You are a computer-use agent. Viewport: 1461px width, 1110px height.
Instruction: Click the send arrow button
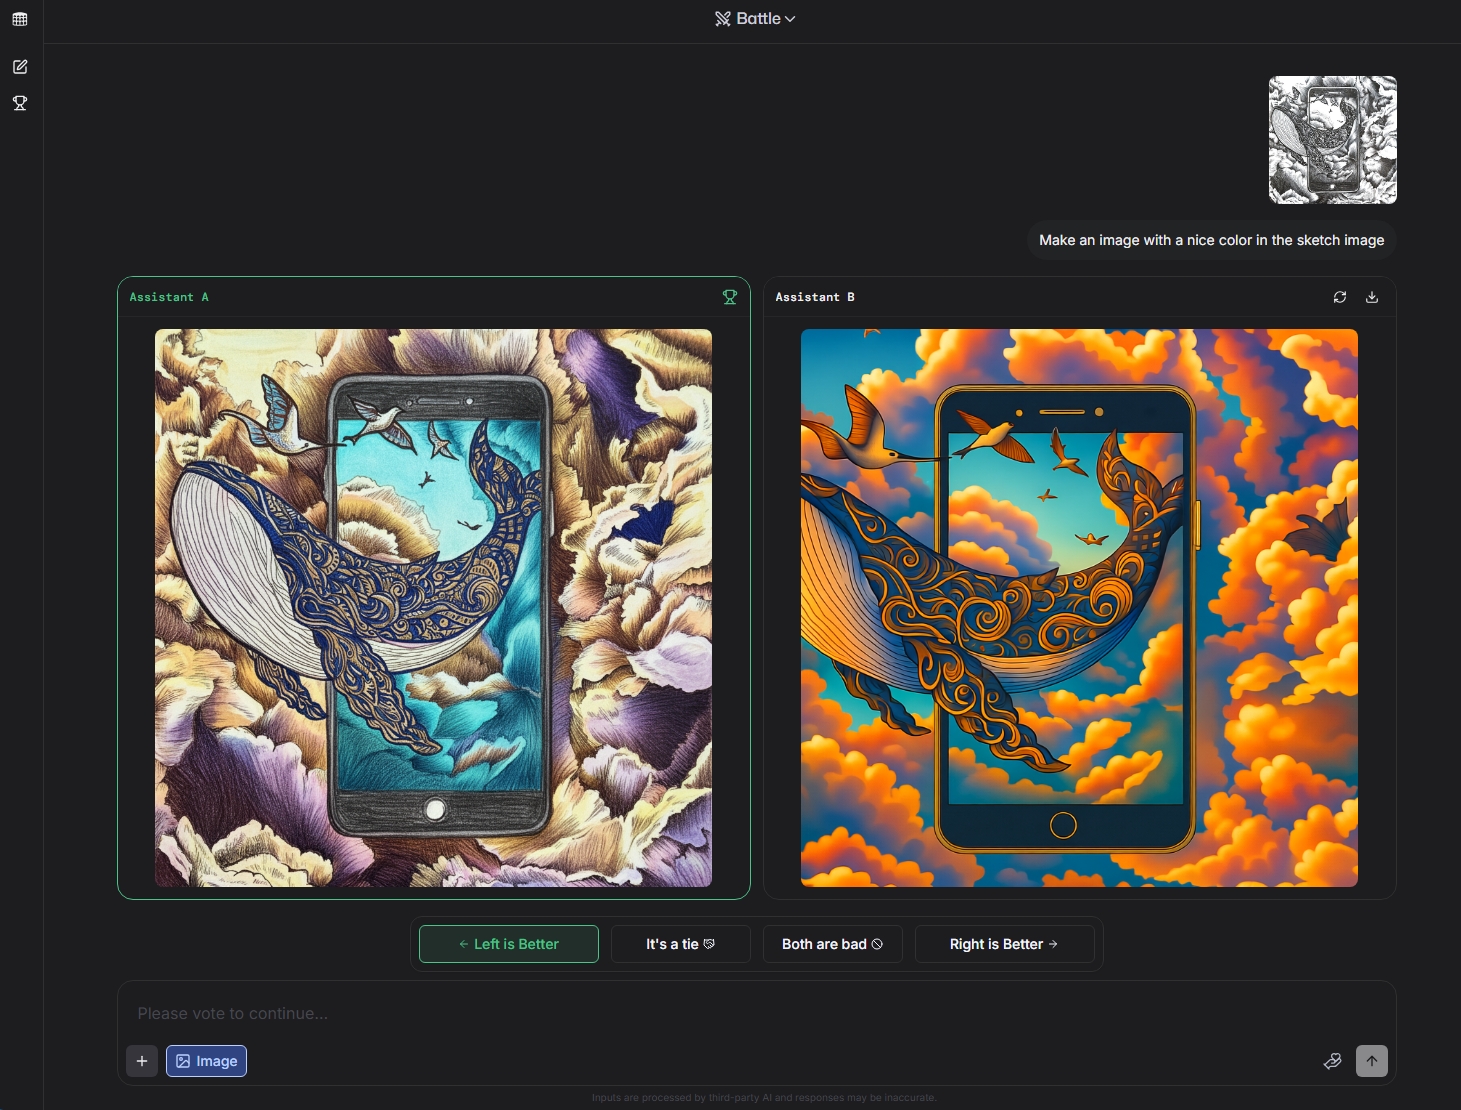point(1372,1061)
